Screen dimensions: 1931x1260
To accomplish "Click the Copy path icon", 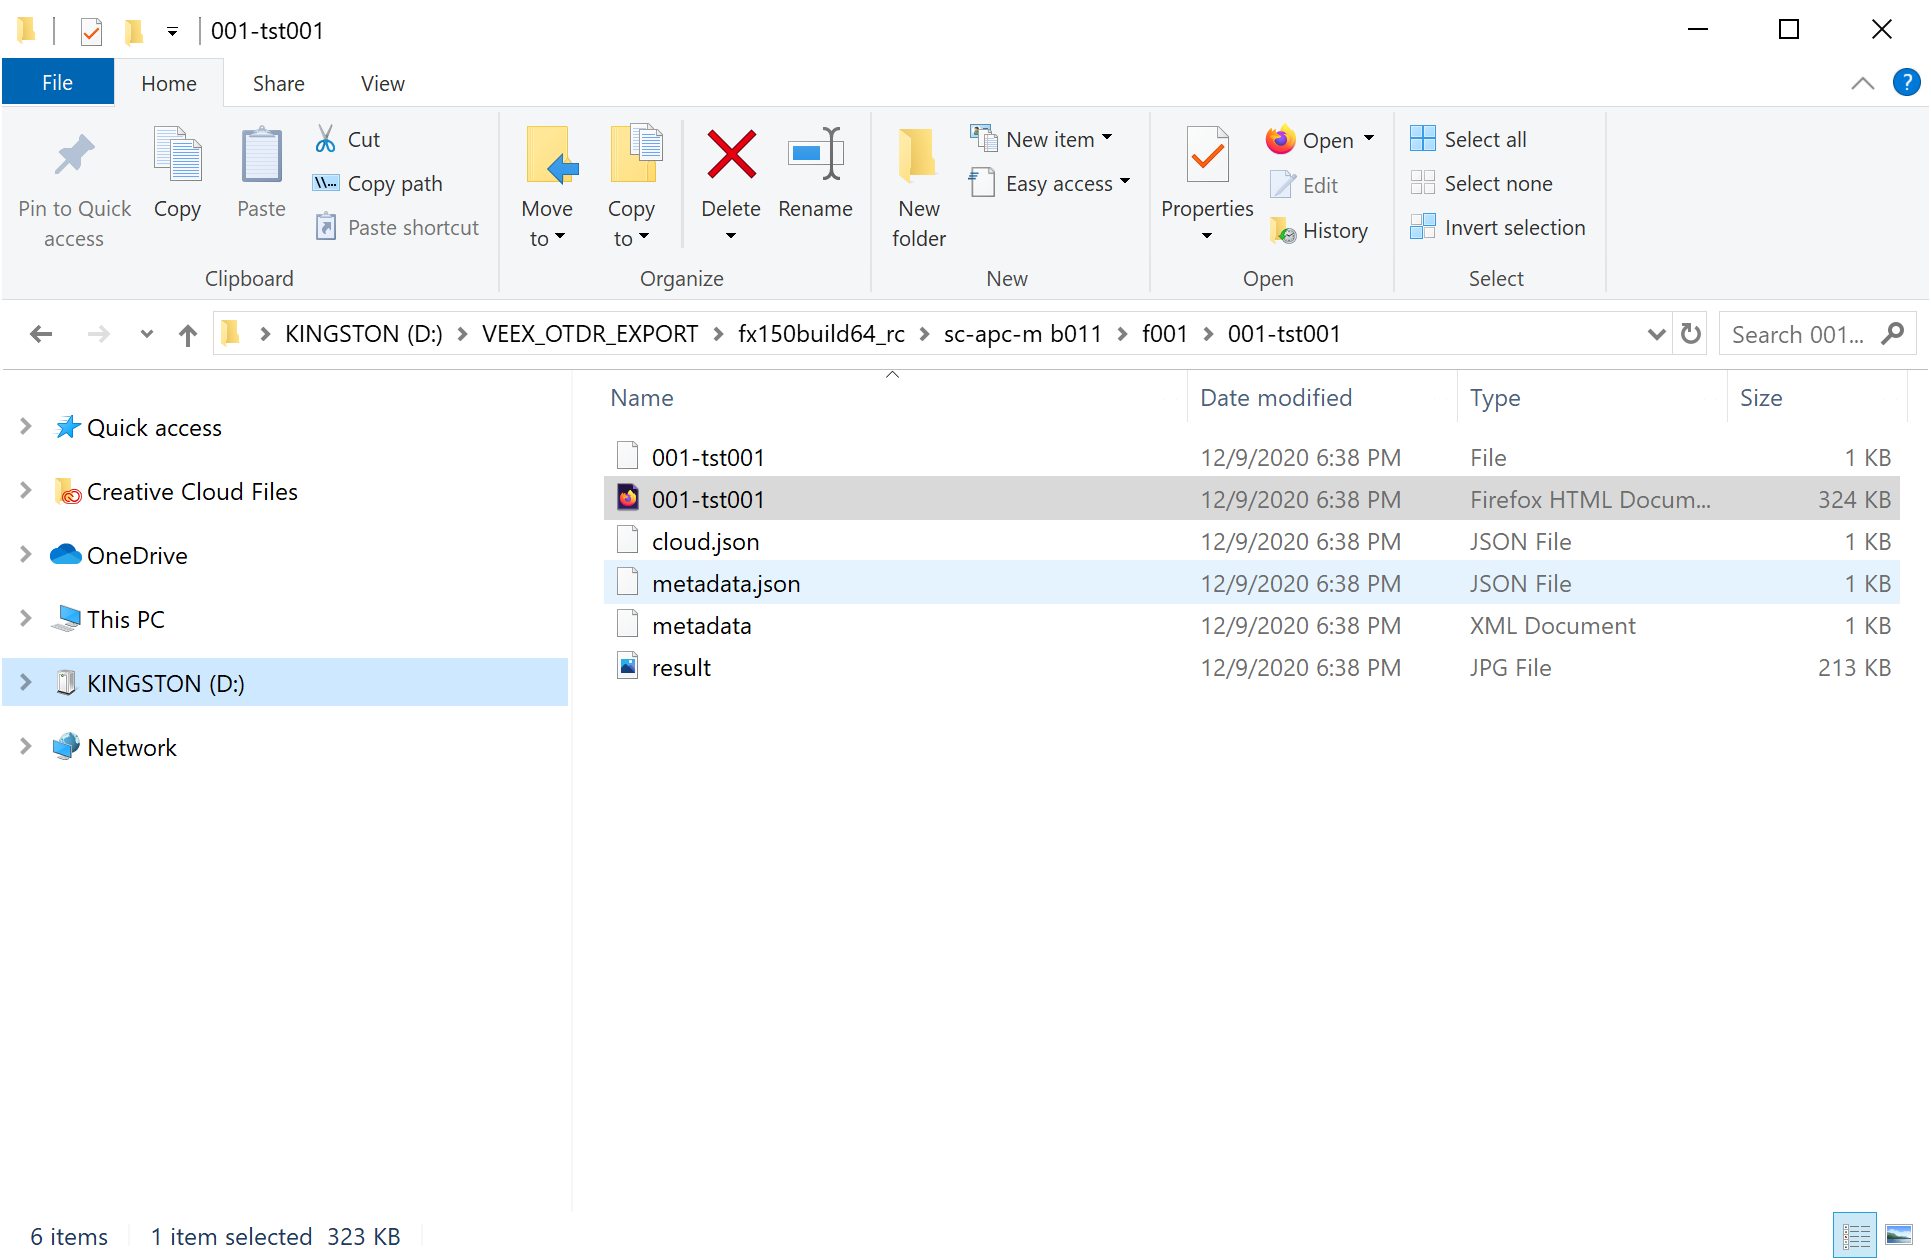I will pyautogui.click(x=326, y=183).
